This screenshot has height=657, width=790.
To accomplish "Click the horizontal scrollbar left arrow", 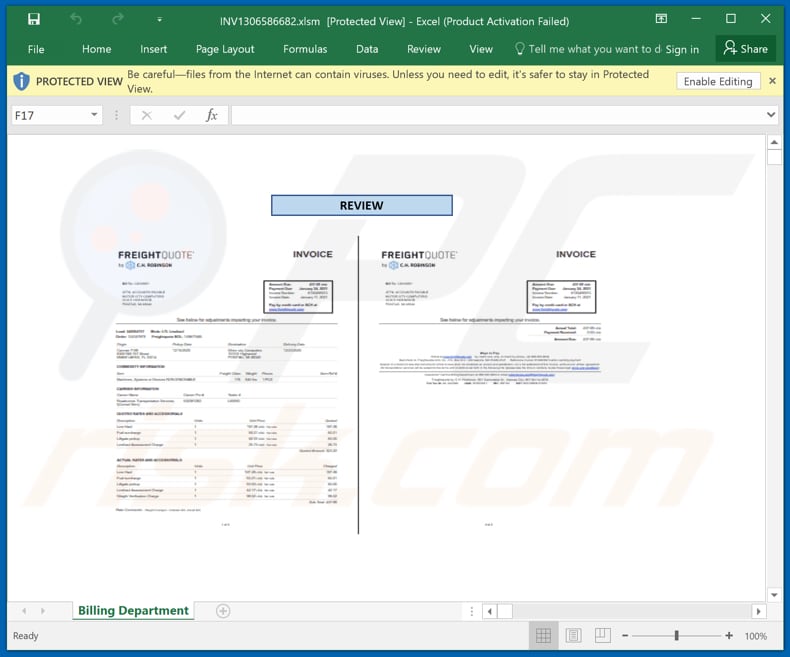I will tap(490, 612).
